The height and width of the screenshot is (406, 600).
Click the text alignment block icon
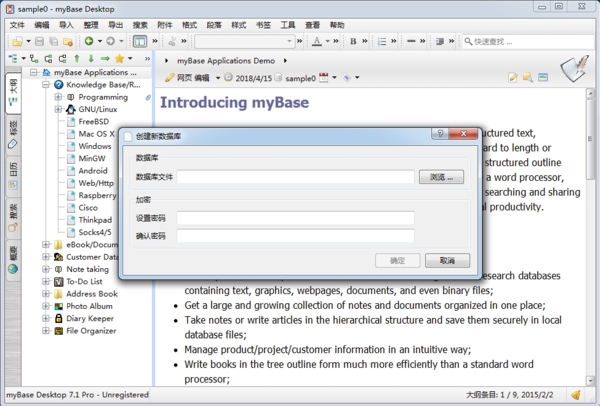point(440,41)
